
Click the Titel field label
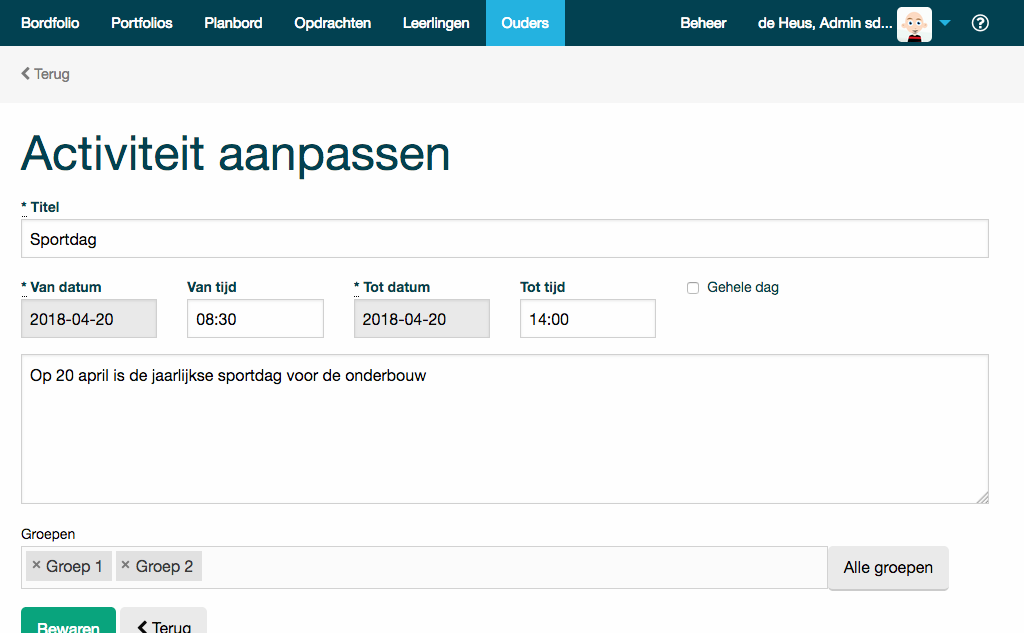click(x=40, y=207)
